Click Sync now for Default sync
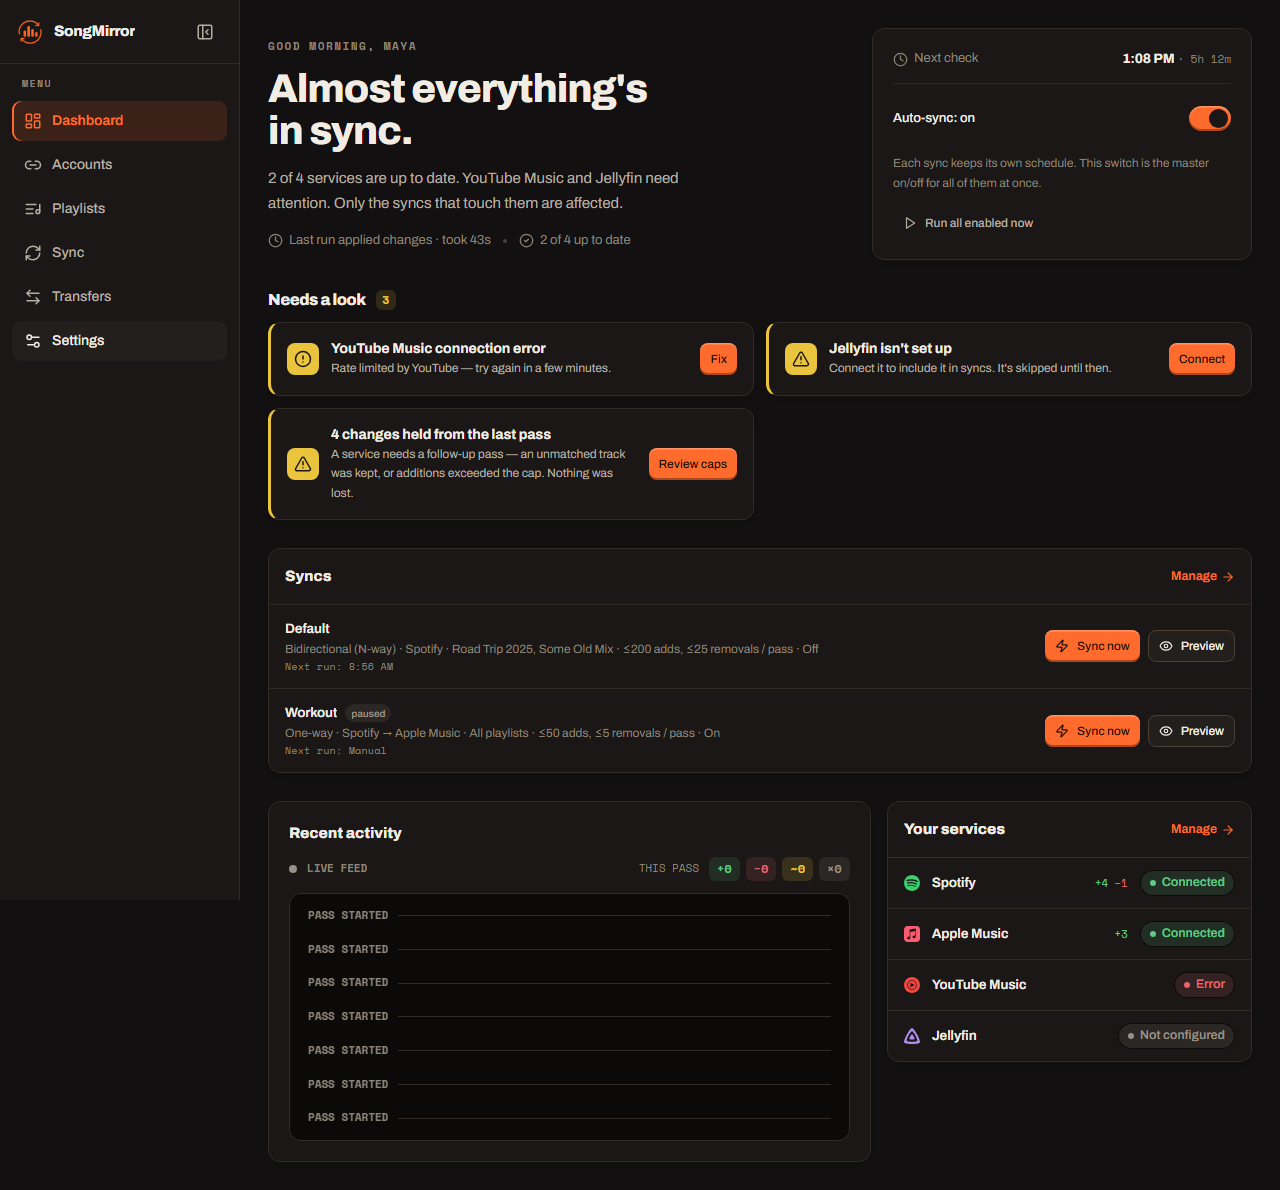This screenshot has width=1280, height=1190. coord(1092,646)
